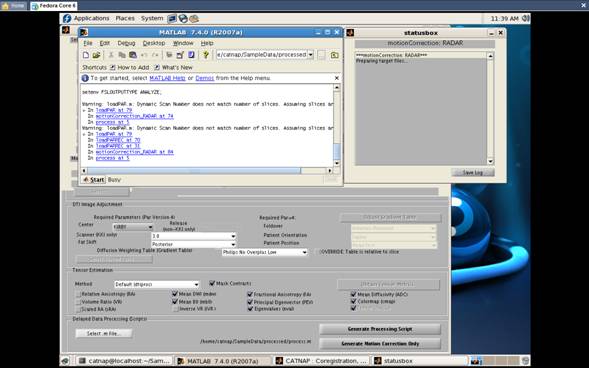Click the open file icon in MATLAB toolbar
The width and height of the screenshot is (589, 368).
tap(96, 55)
